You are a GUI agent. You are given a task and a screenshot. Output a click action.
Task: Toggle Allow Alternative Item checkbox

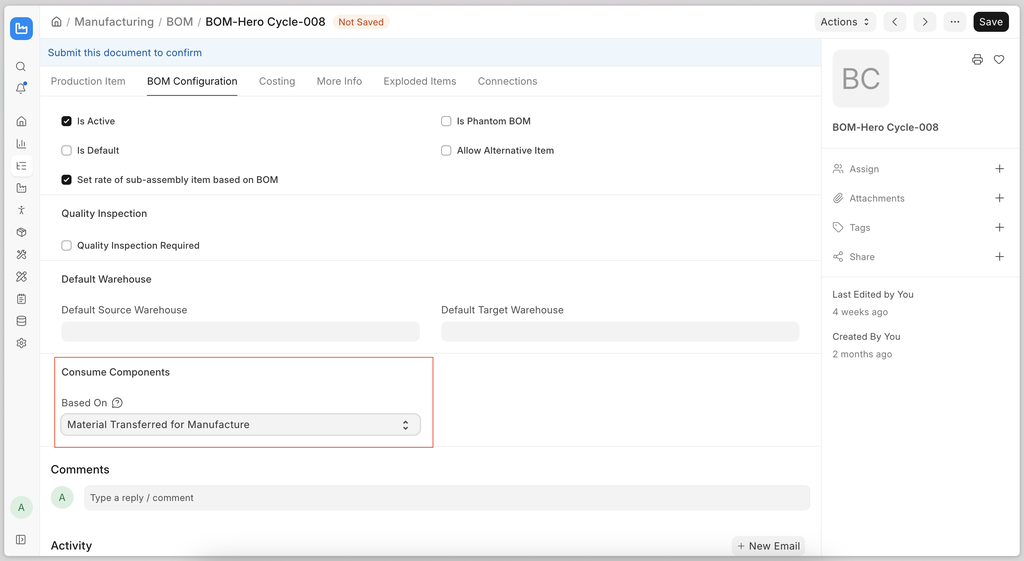(446, 150)
